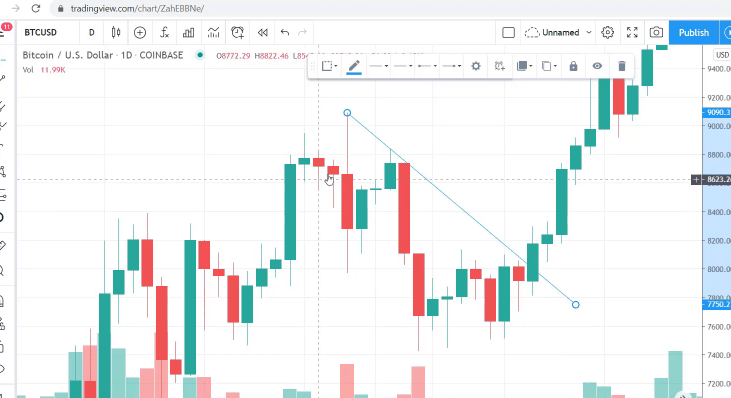
Task: Expand the arrow next to Unnamed layout
Action: coord(589,33)
